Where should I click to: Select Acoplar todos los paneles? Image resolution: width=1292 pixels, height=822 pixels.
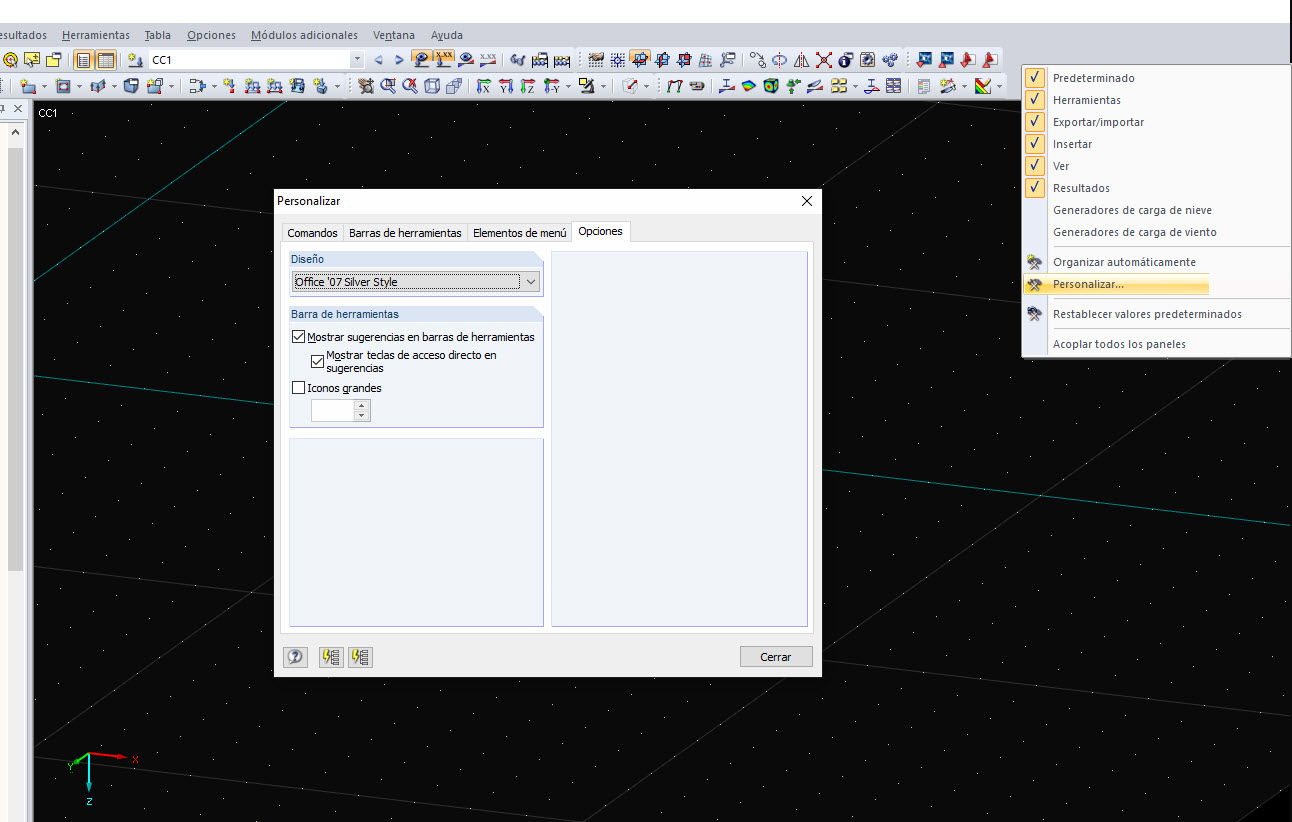coord(1119,344)
